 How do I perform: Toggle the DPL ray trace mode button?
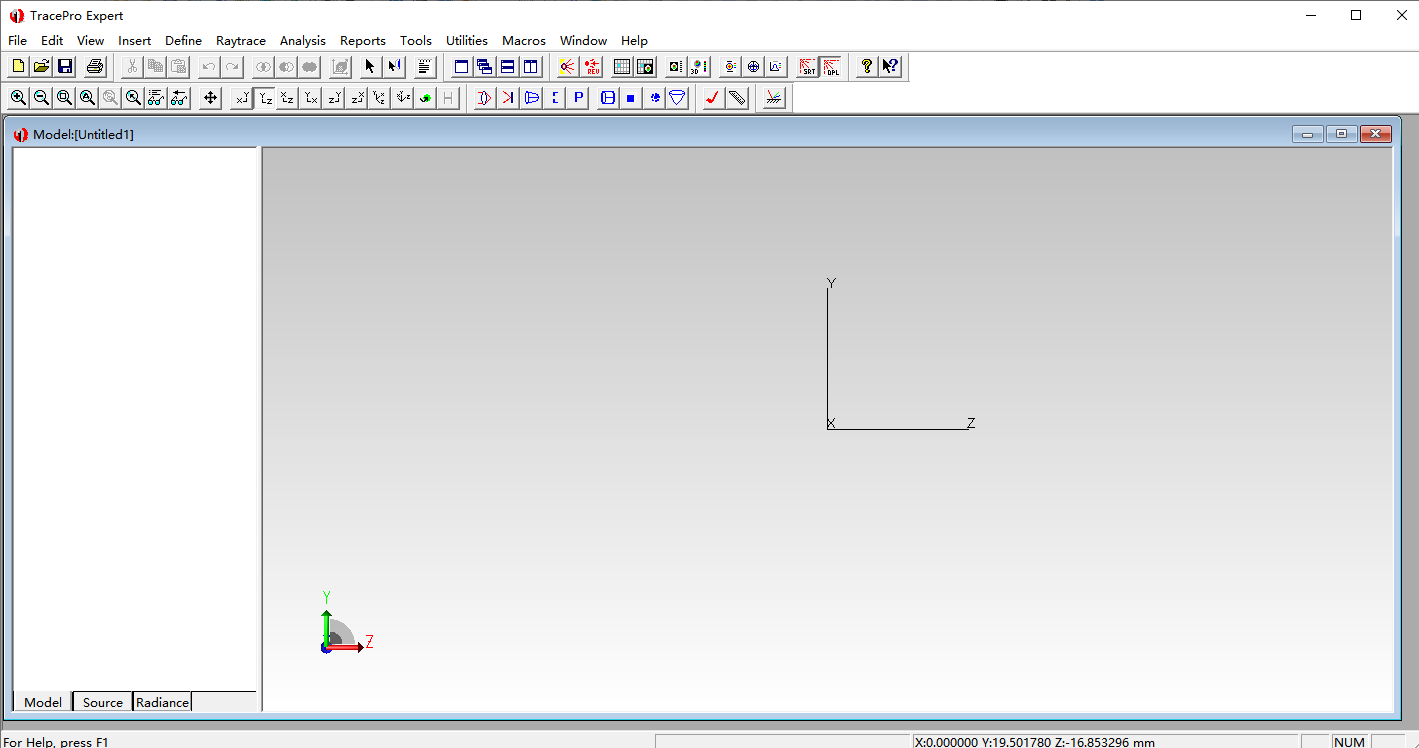pos(831,67)
